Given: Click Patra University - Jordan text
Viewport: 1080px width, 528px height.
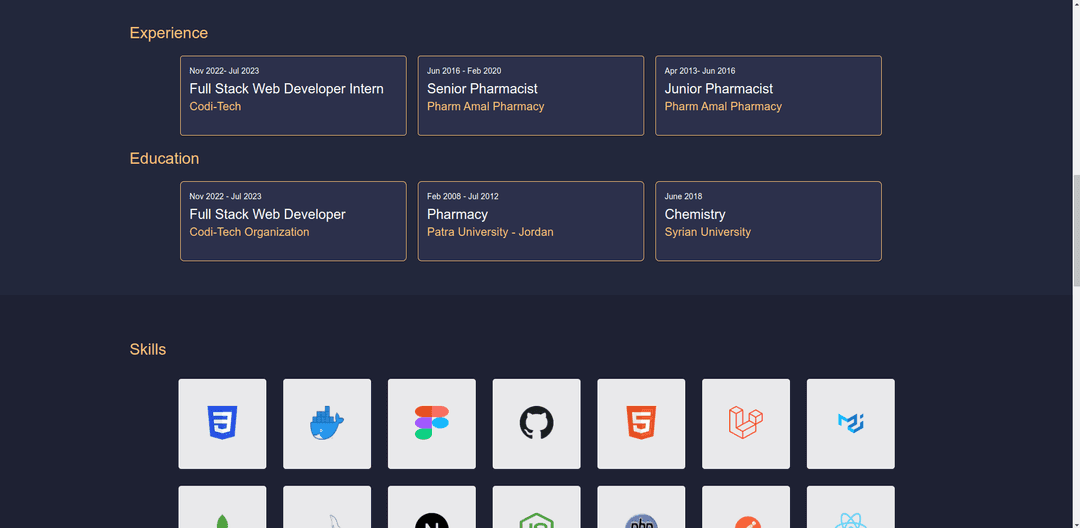Looking at the screenshot, I should 490,233.
